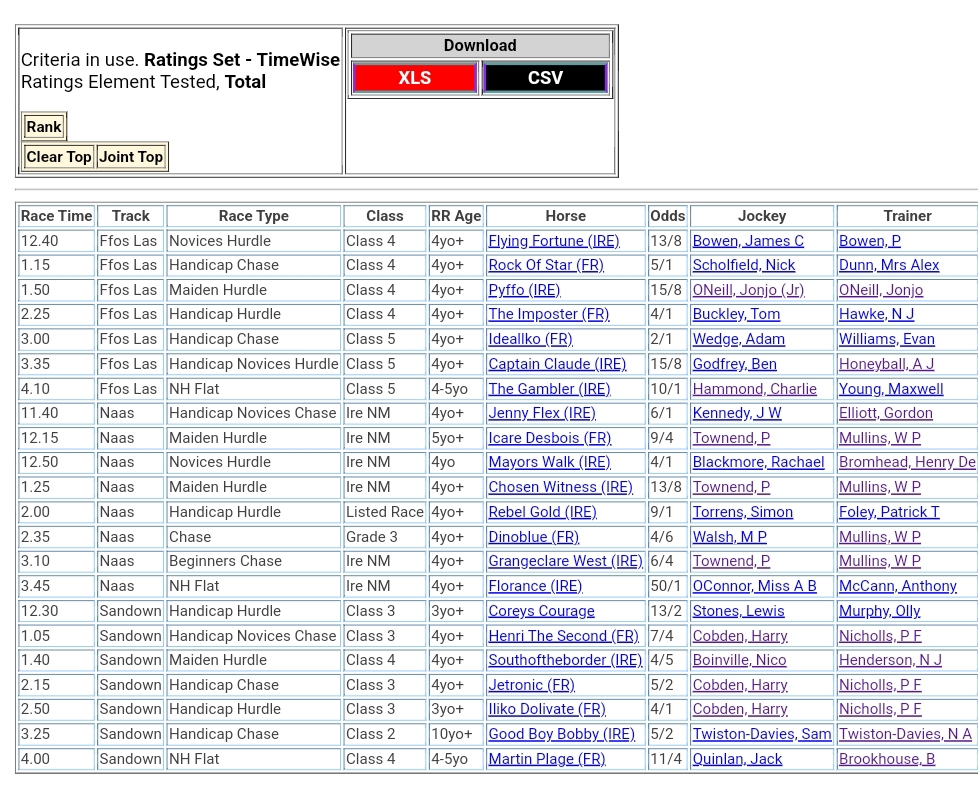Click the Race Time column header
Screen dimensions: 978x791
(56, 216)
